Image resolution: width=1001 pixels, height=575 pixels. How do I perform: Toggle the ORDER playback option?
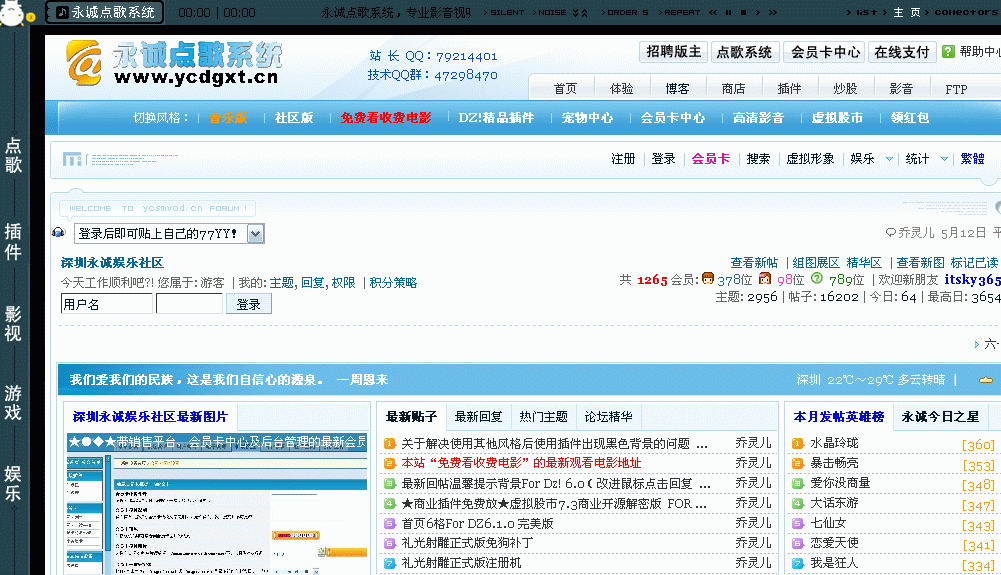click(x=628, y=13)
